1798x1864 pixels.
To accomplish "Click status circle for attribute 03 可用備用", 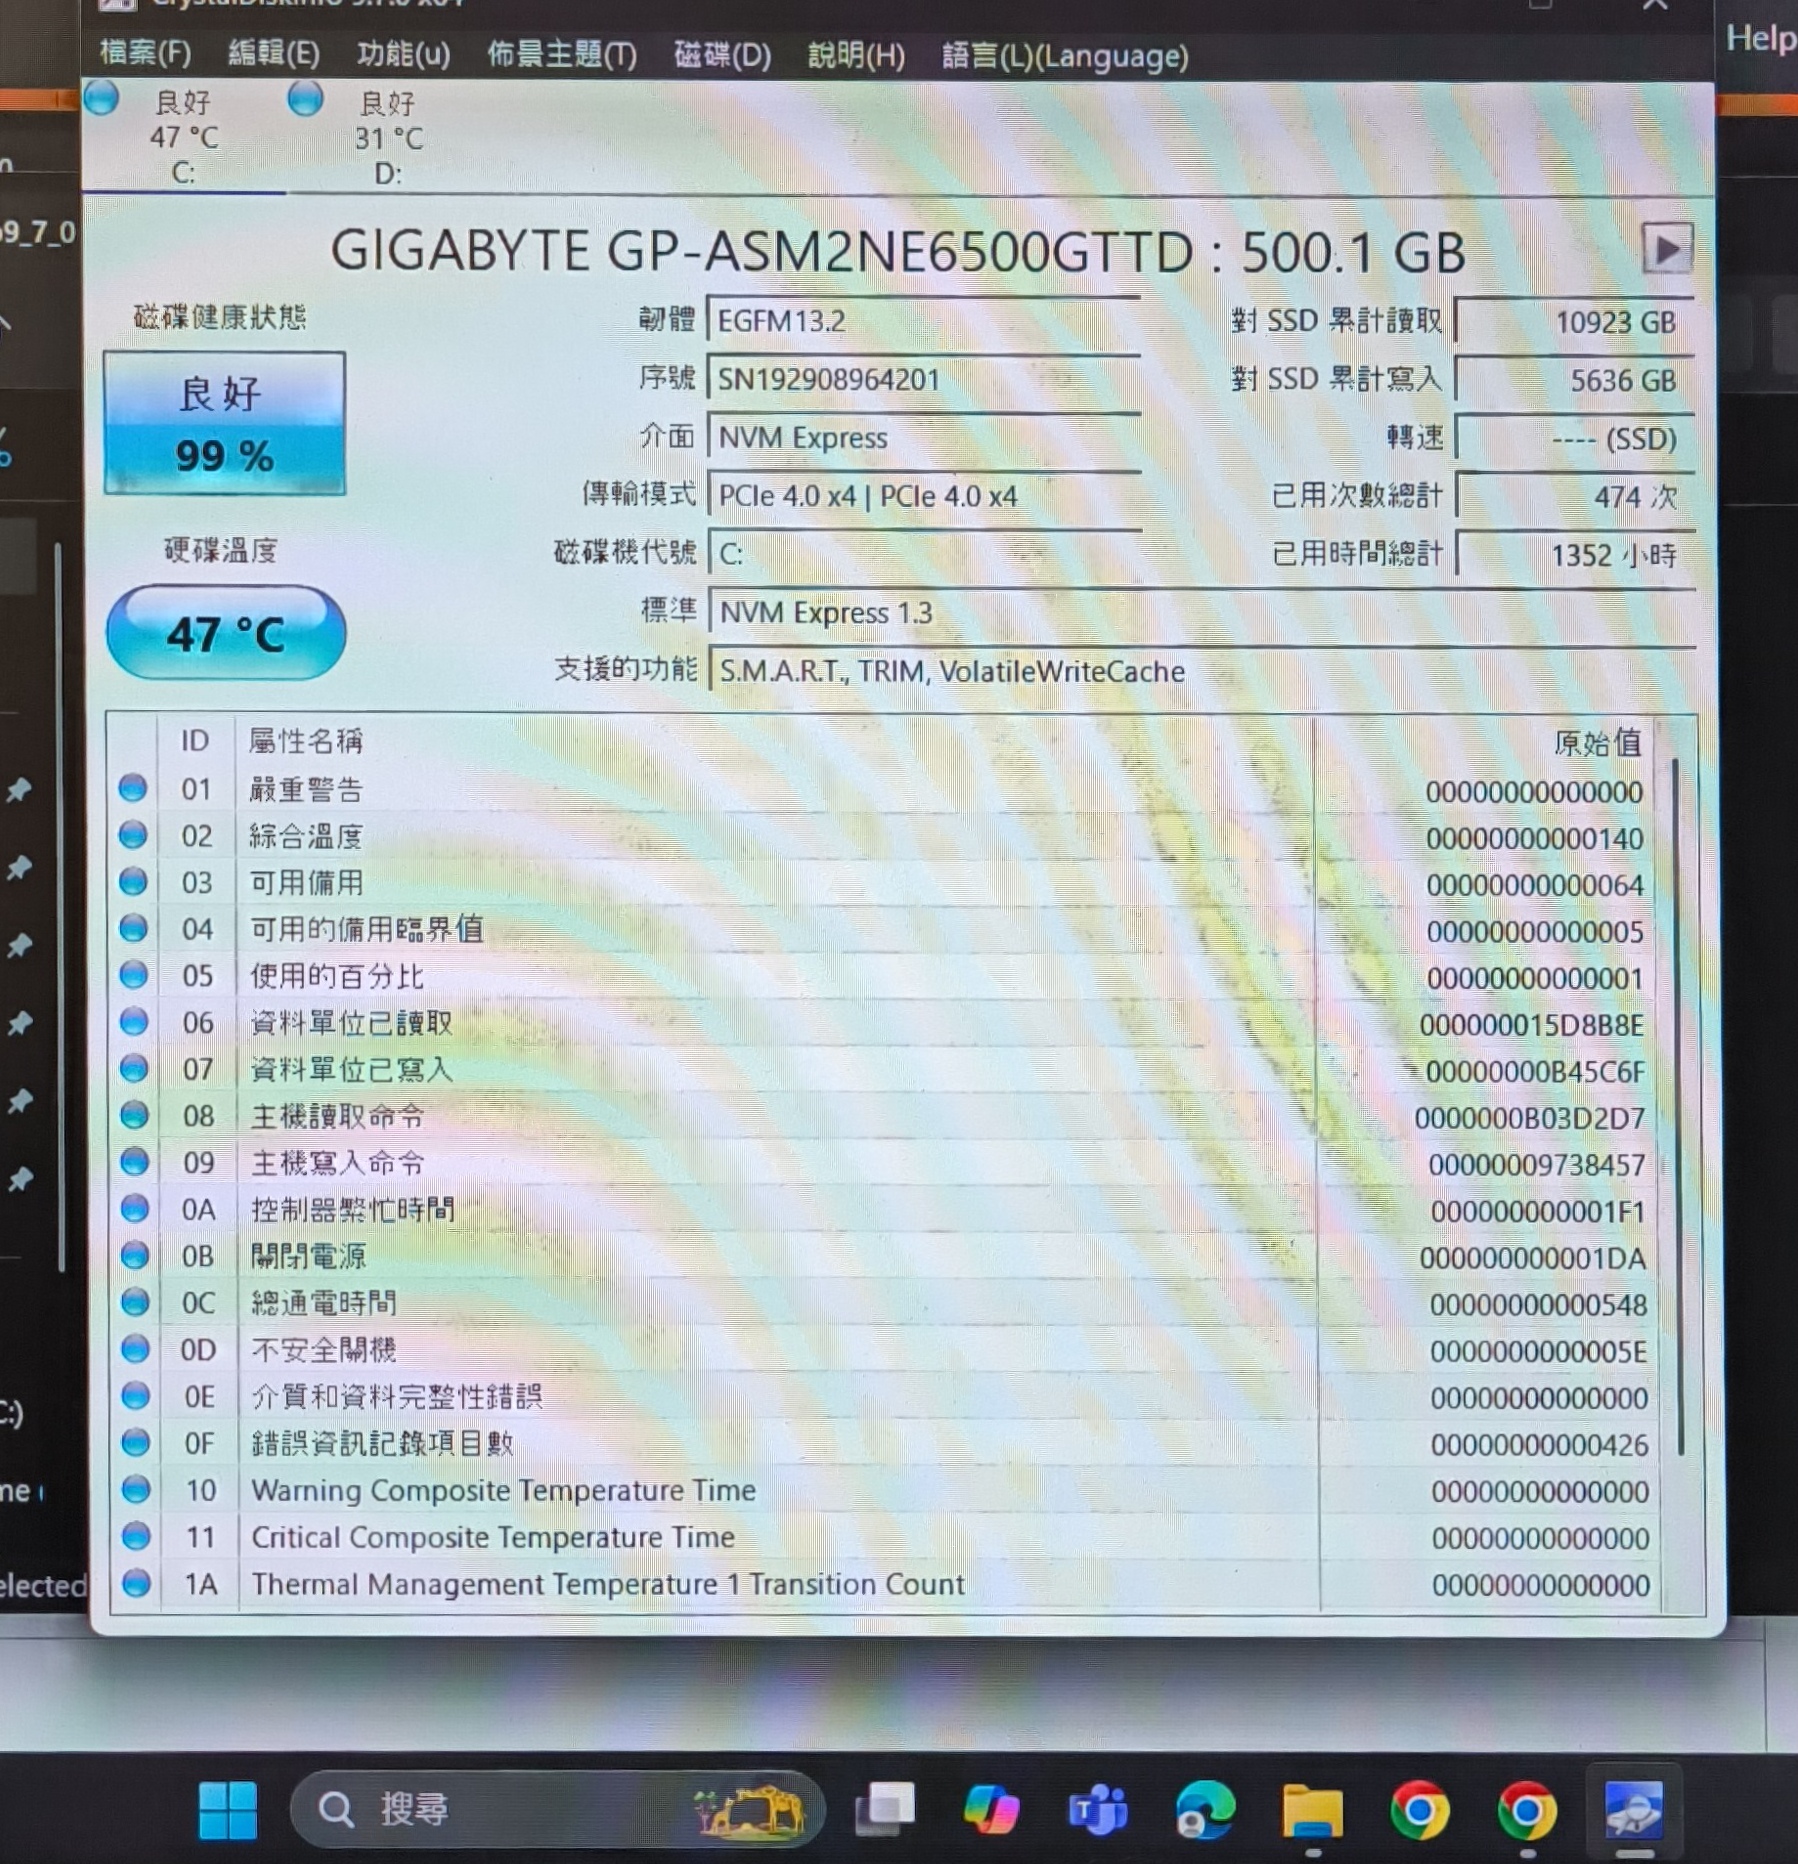I will click(133, 882).
